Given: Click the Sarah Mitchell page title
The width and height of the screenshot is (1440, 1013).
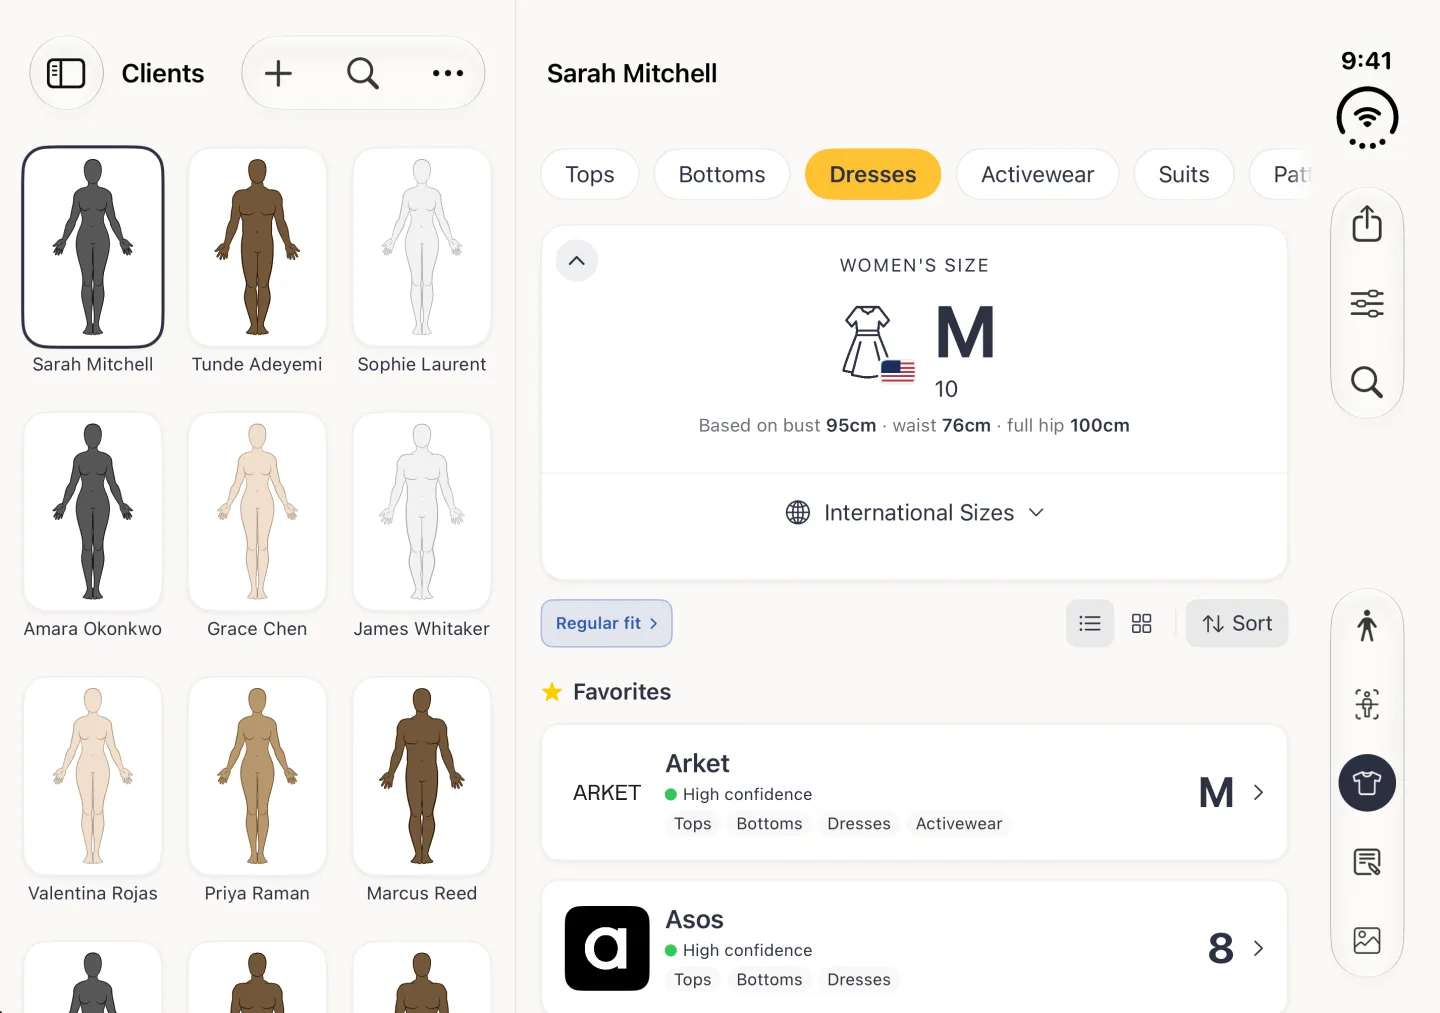Looking at the screenshot, I should tap(632, 73).
